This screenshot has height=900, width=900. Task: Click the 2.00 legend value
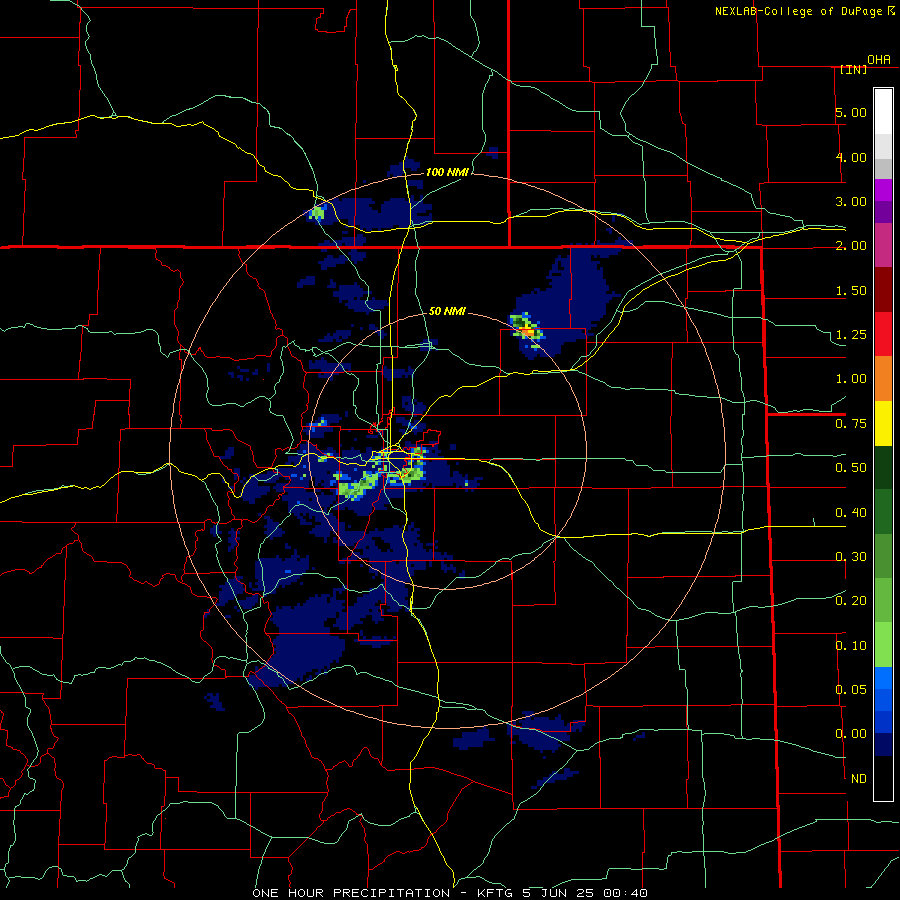[851, 246]
